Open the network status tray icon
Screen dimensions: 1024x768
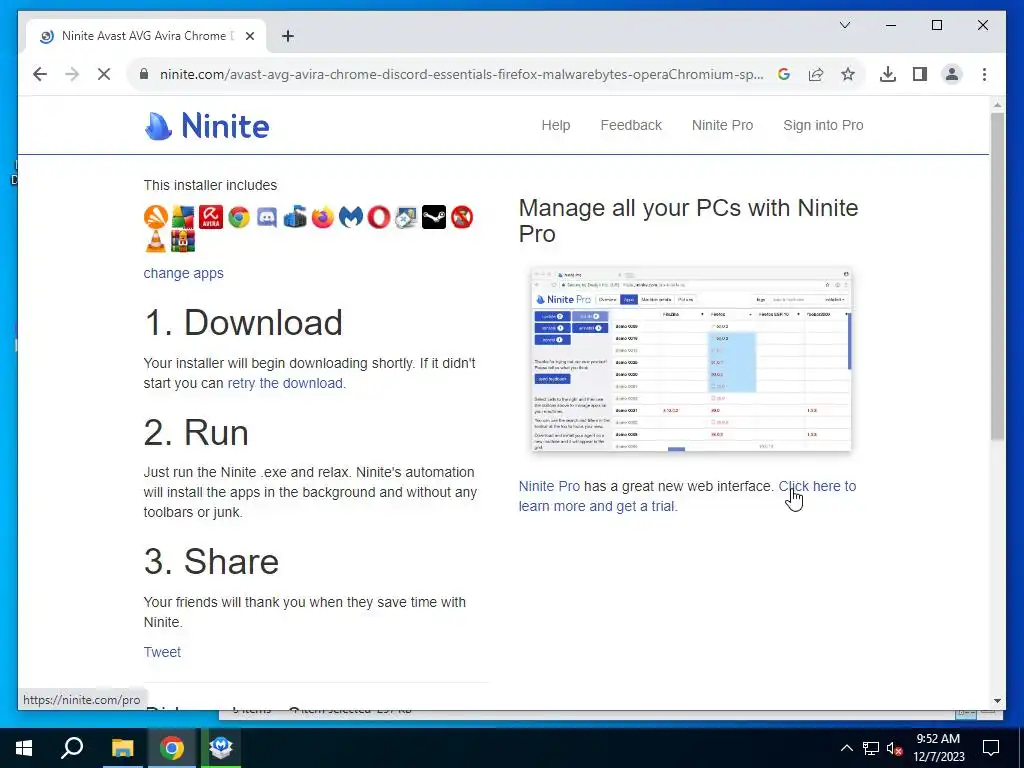pyautogui.click(x=871, y=748)
